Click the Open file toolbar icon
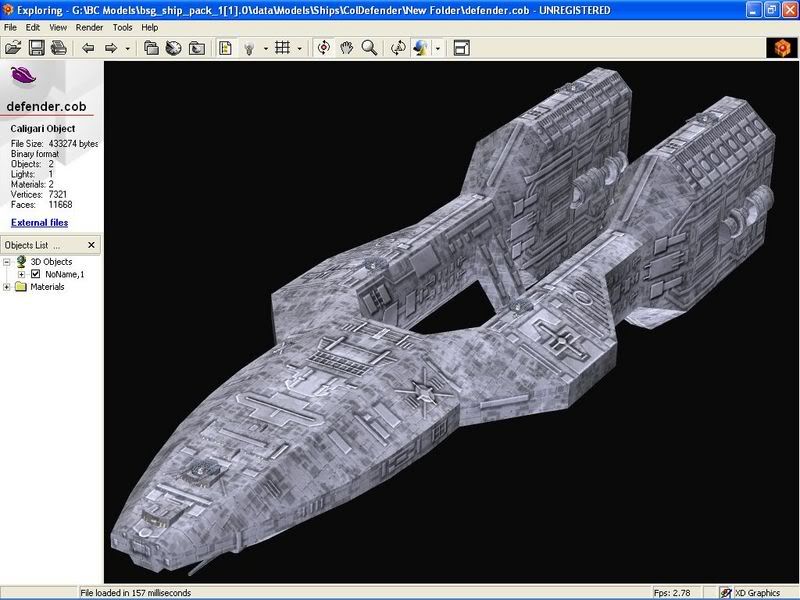The width and height of the screenshot is (800, 600). click(x=13, y=48)
